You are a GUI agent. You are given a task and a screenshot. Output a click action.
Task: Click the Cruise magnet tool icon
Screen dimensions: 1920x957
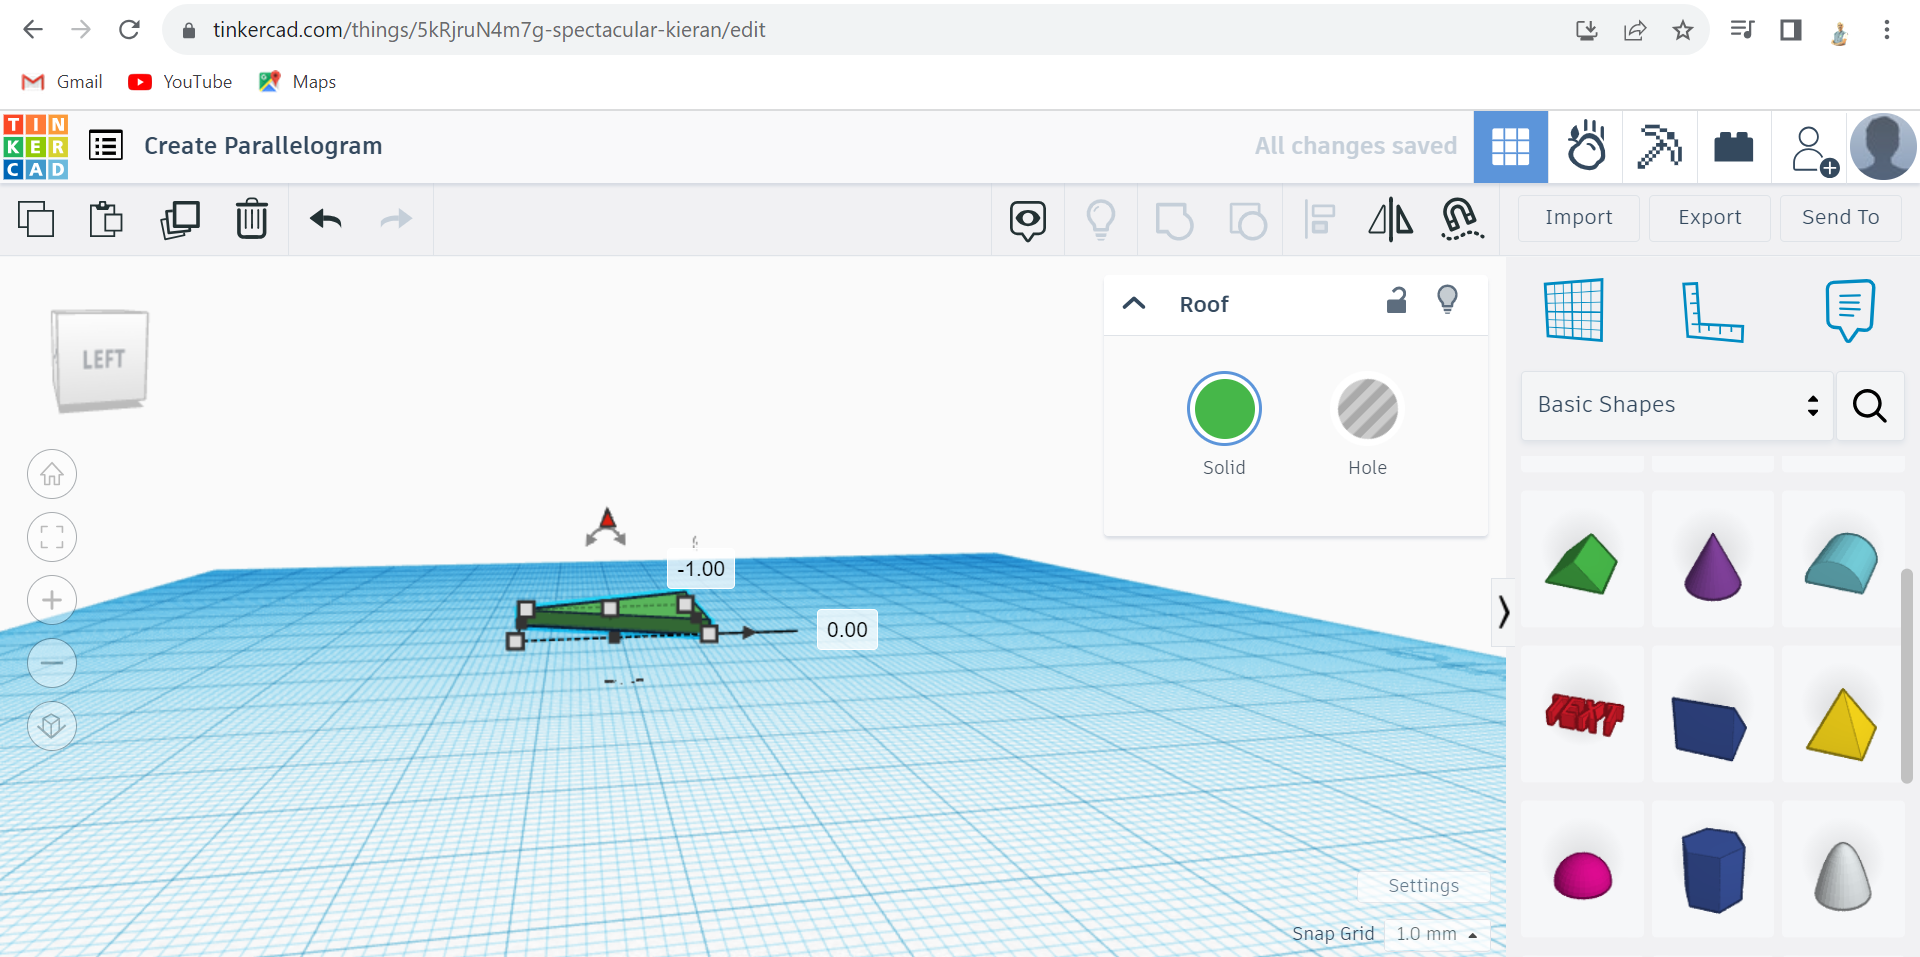(x=1462, y=220)
